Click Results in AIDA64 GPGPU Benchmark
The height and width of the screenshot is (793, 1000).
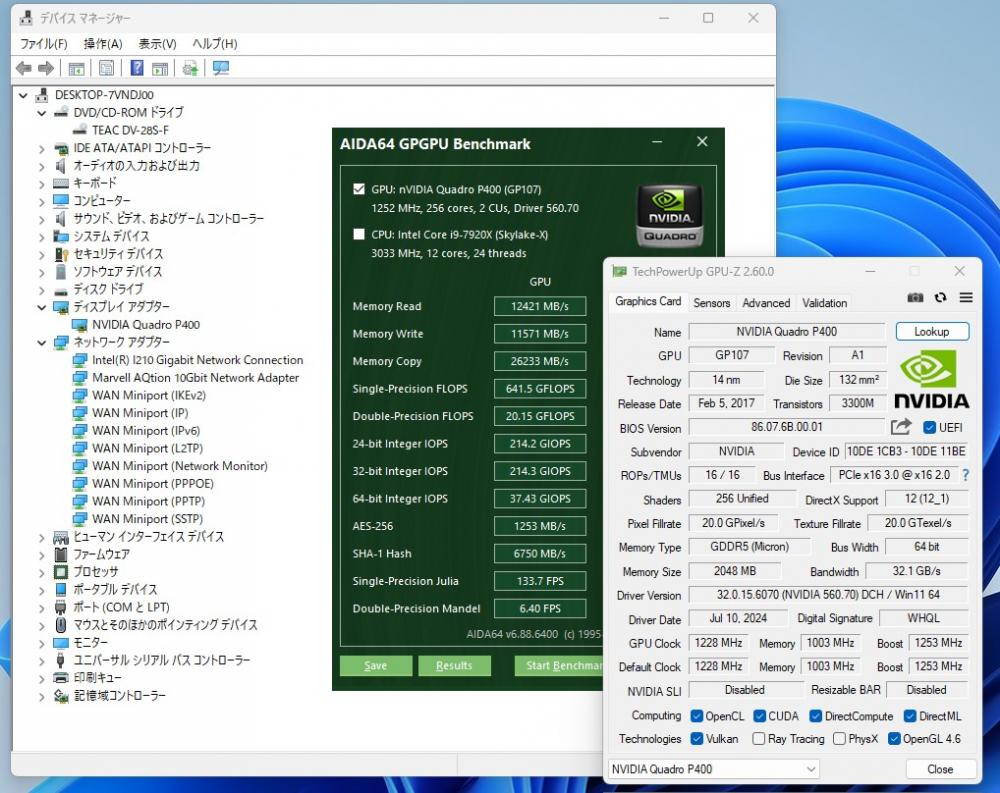[x=454, y=665]
